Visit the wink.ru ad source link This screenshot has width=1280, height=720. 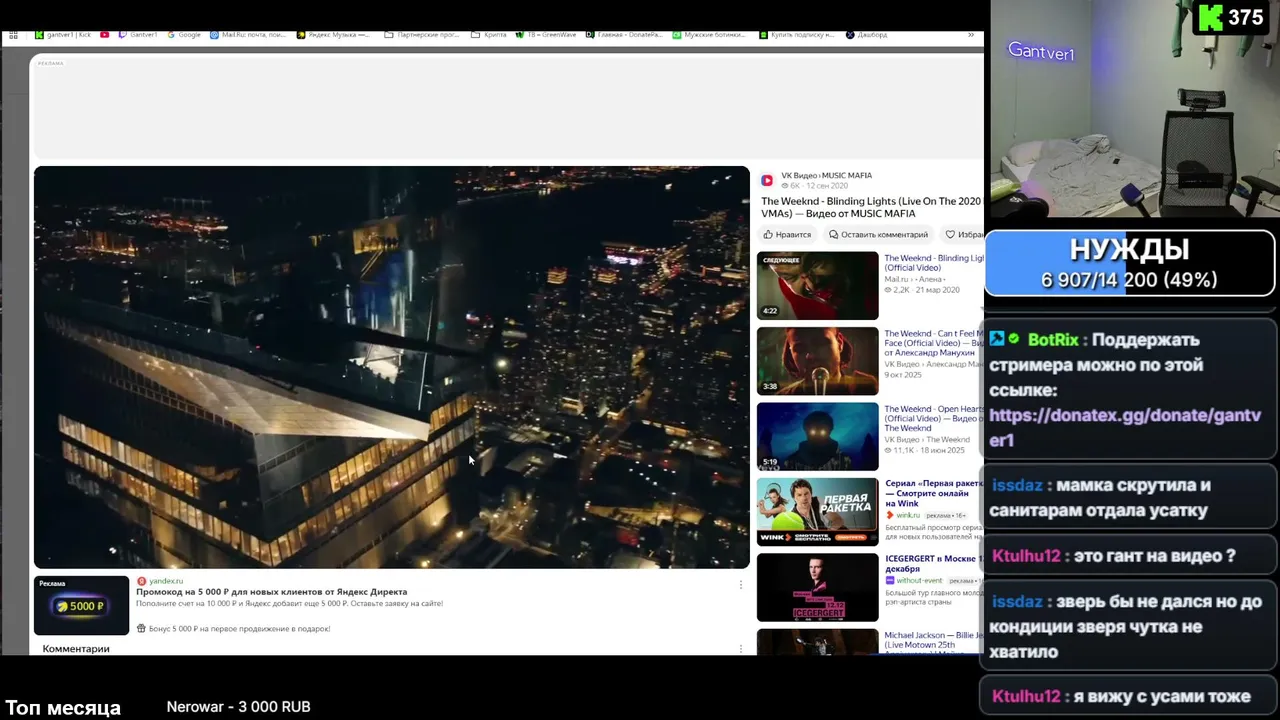click(907, 515)
